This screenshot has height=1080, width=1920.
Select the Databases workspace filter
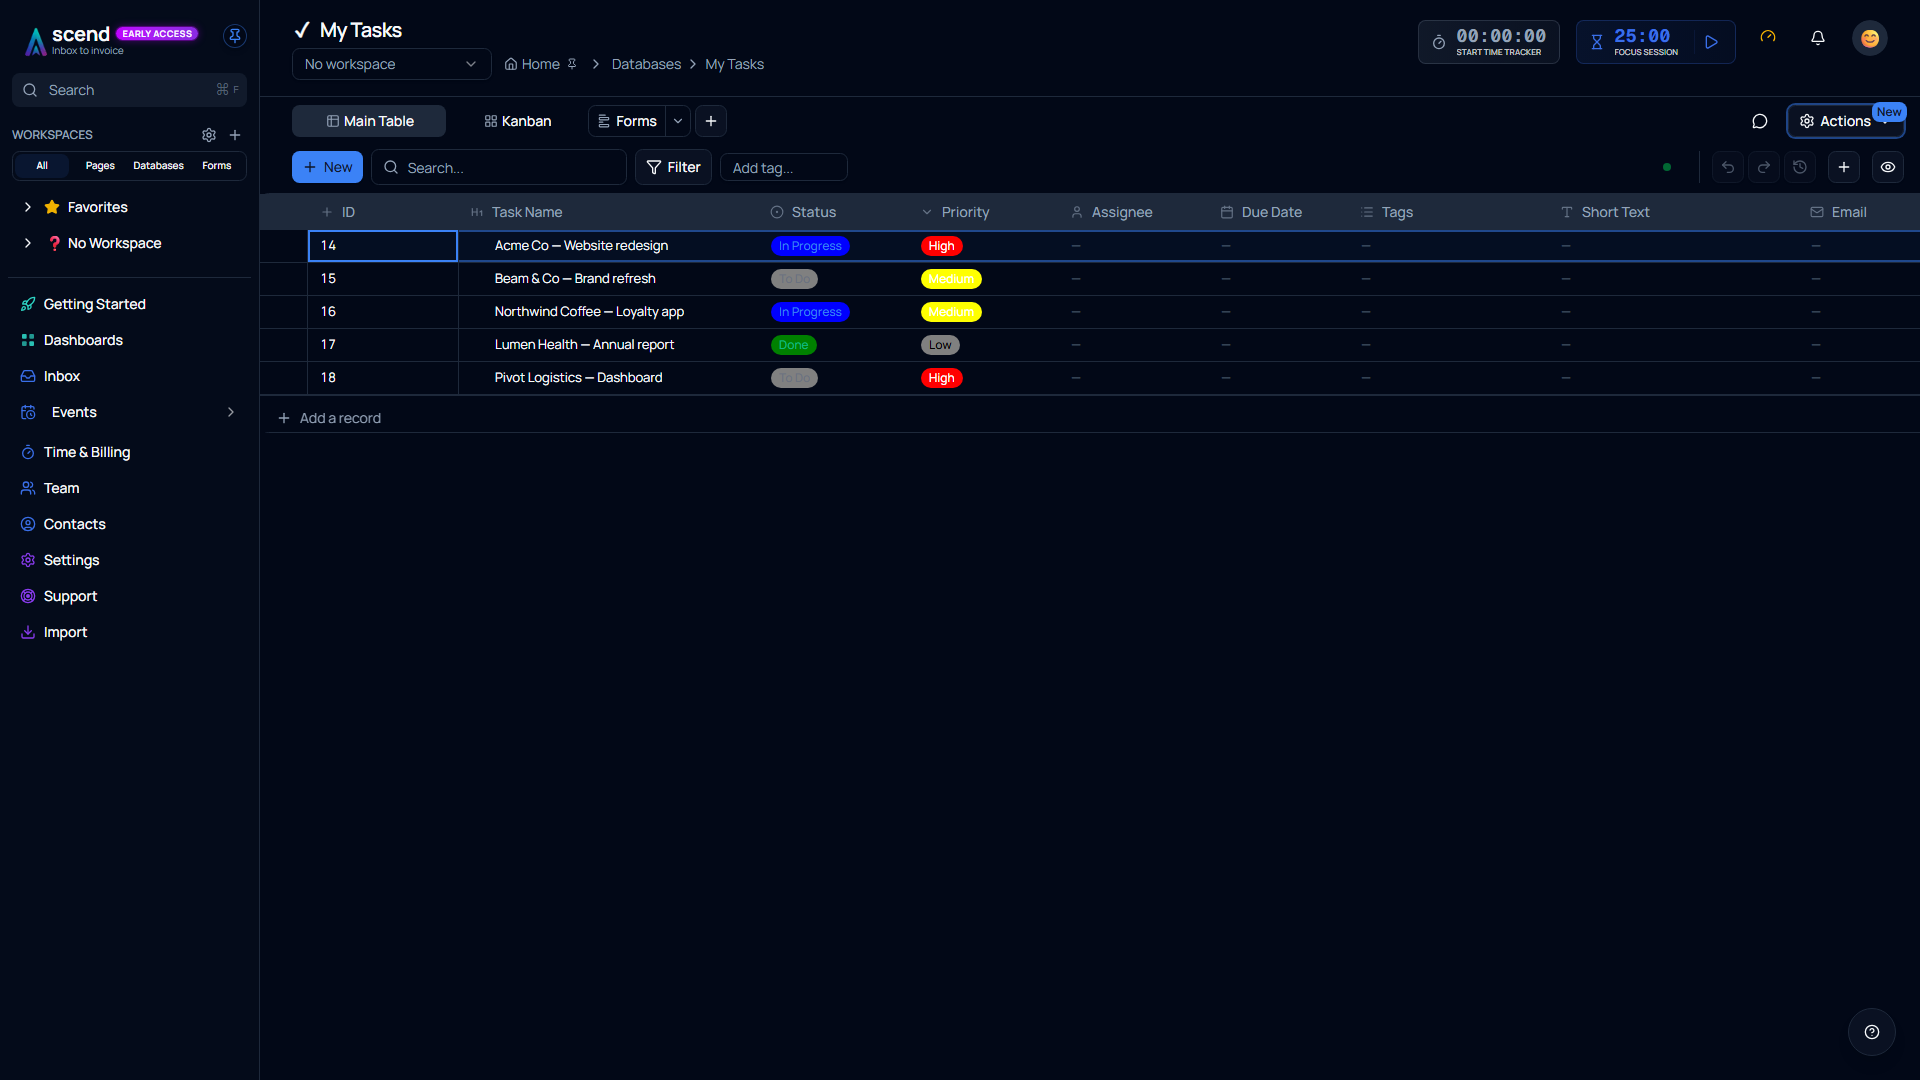click(158, 166)
